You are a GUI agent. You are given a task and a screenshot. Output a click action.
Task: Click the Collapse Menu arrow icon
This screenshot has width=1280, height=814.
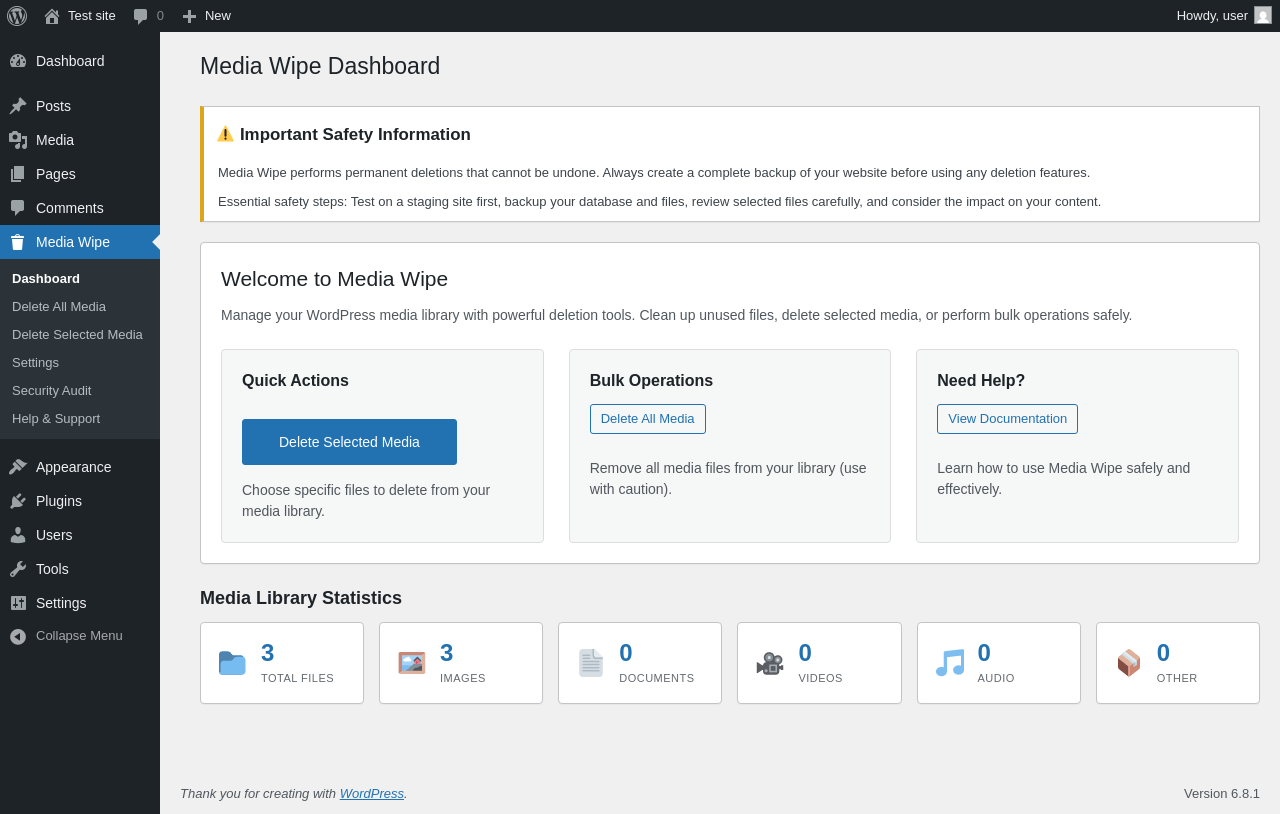(x=18, y=636)
